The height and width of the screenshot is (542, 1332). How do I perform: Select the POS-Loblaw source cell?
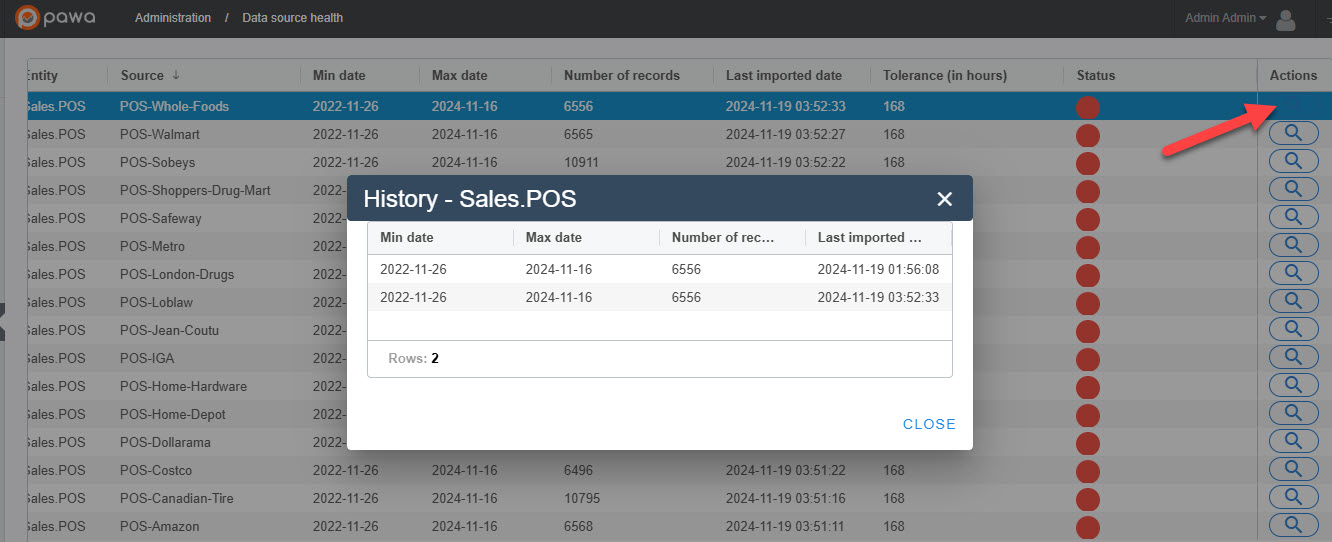click(155, 302)
